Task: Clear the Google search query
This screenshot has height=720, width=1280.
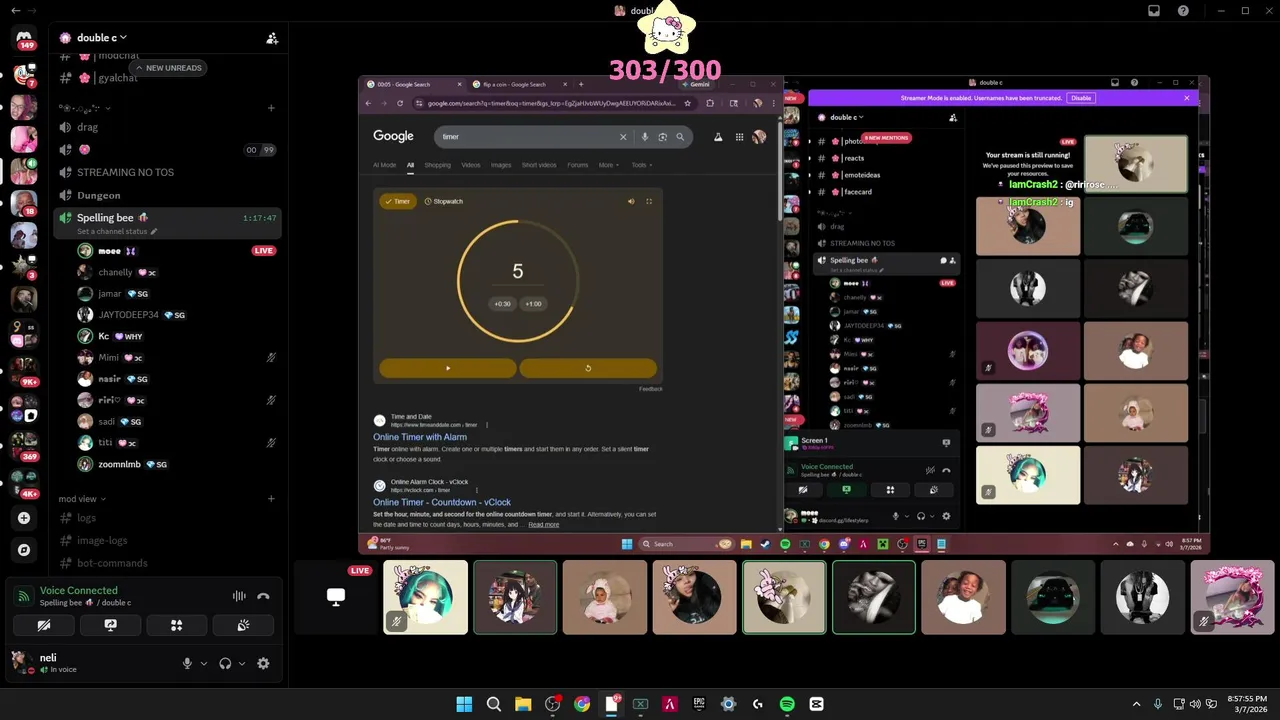Action: 623,137
